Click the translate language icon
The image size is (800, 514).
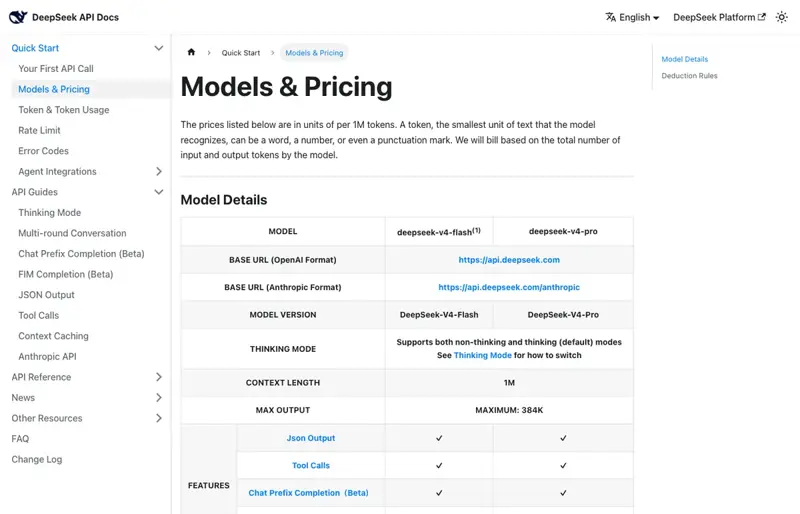610,17
